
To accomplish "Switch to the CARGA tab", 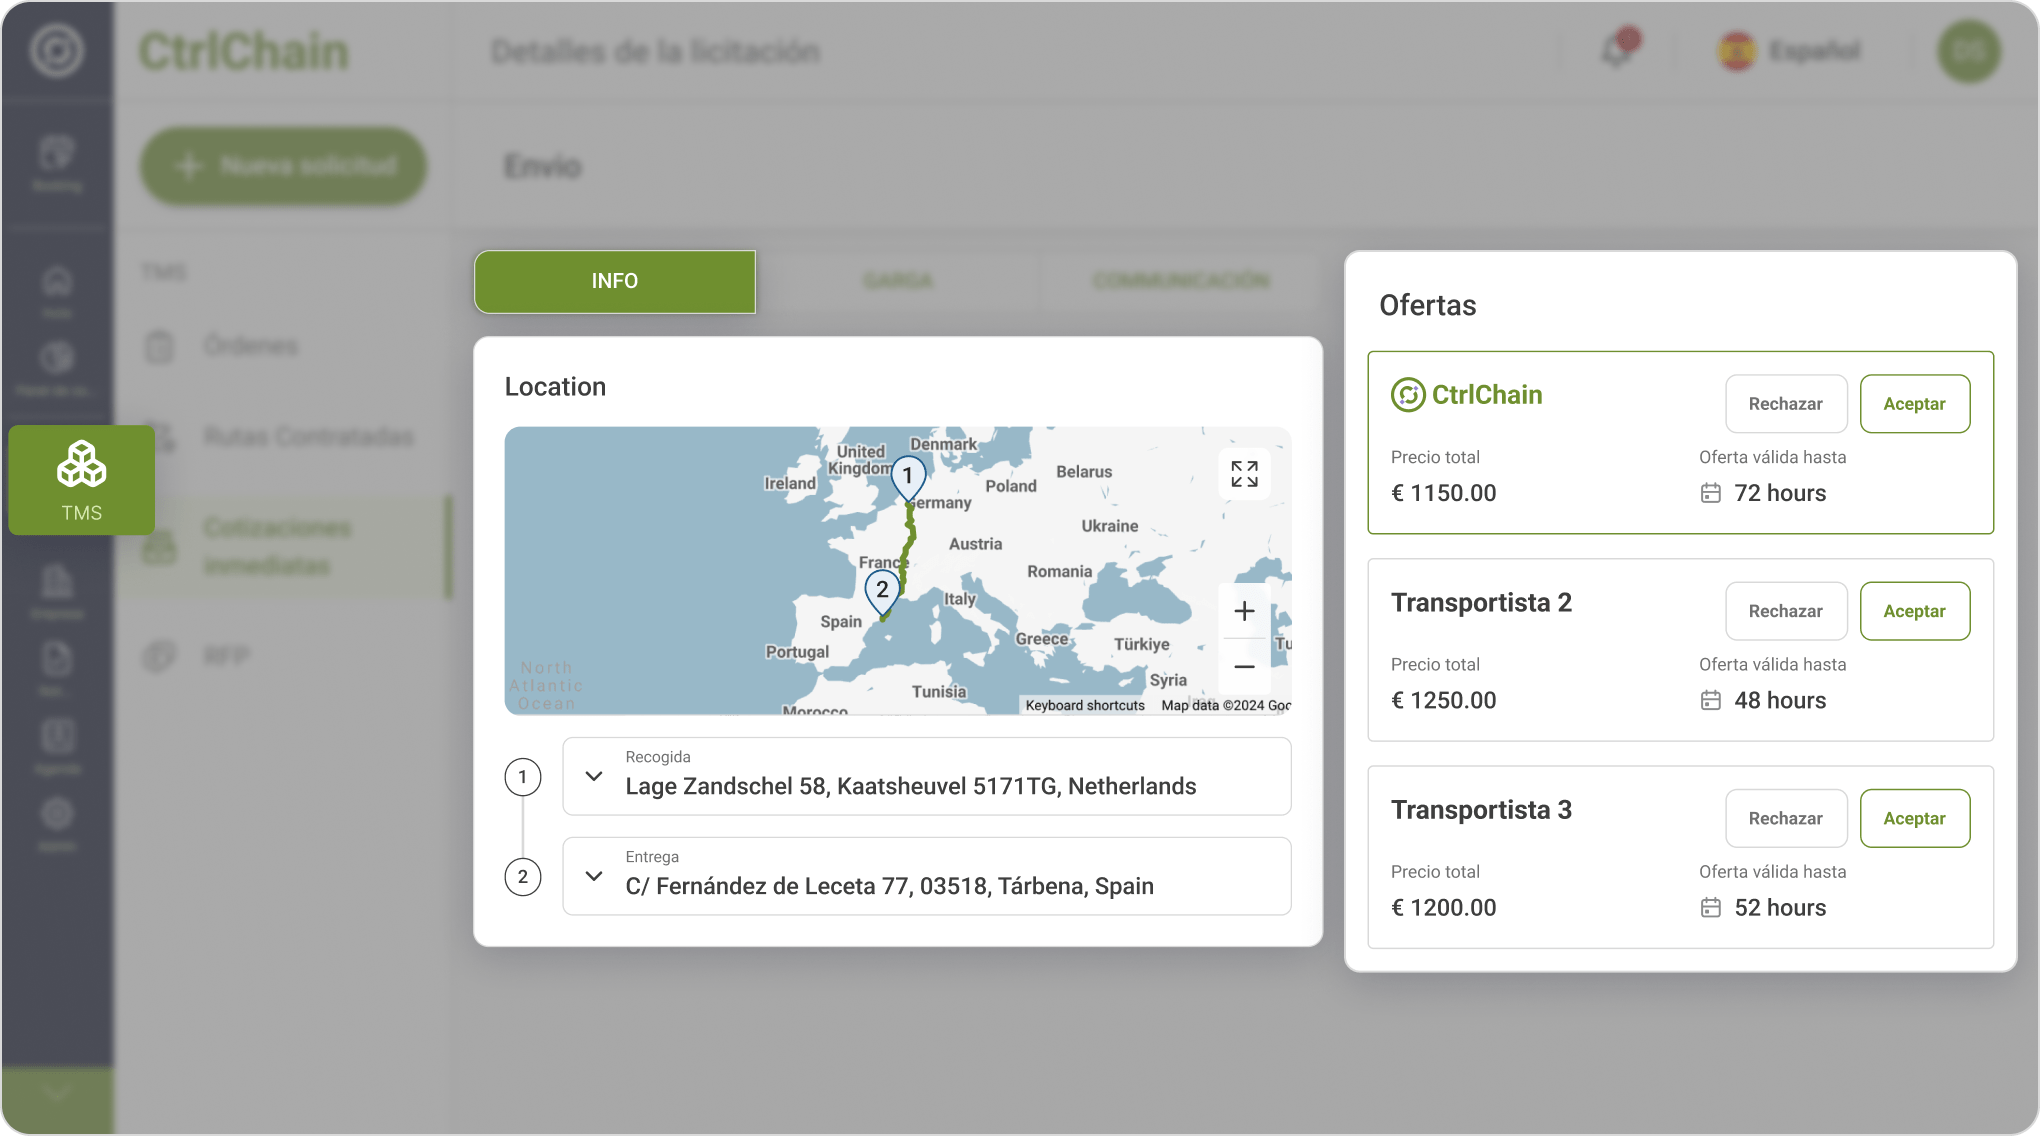I will (x=897, y=281).
